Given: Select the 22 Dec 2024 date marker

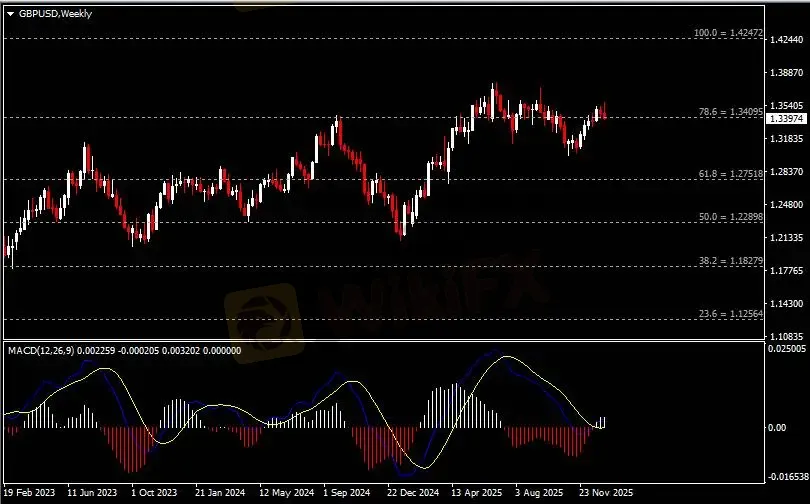Looking at the screenshot, I should [412, 493].
